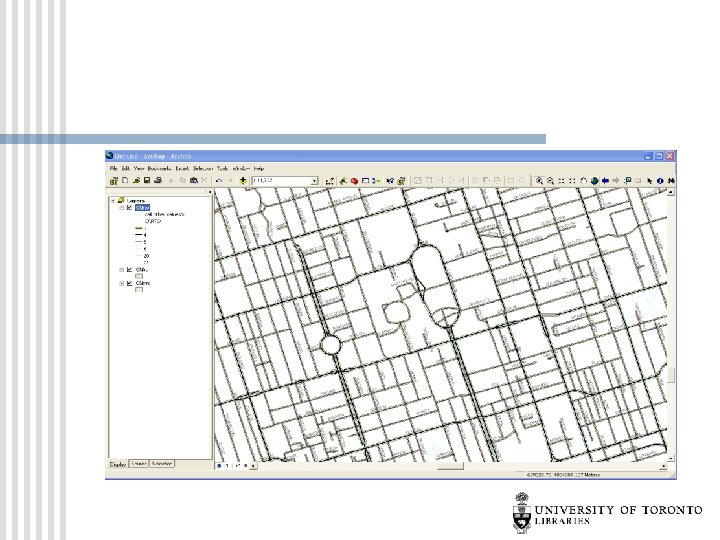720x540 pixels.
Task: Click the Full Extent globe icon
Action: point(594,181)
